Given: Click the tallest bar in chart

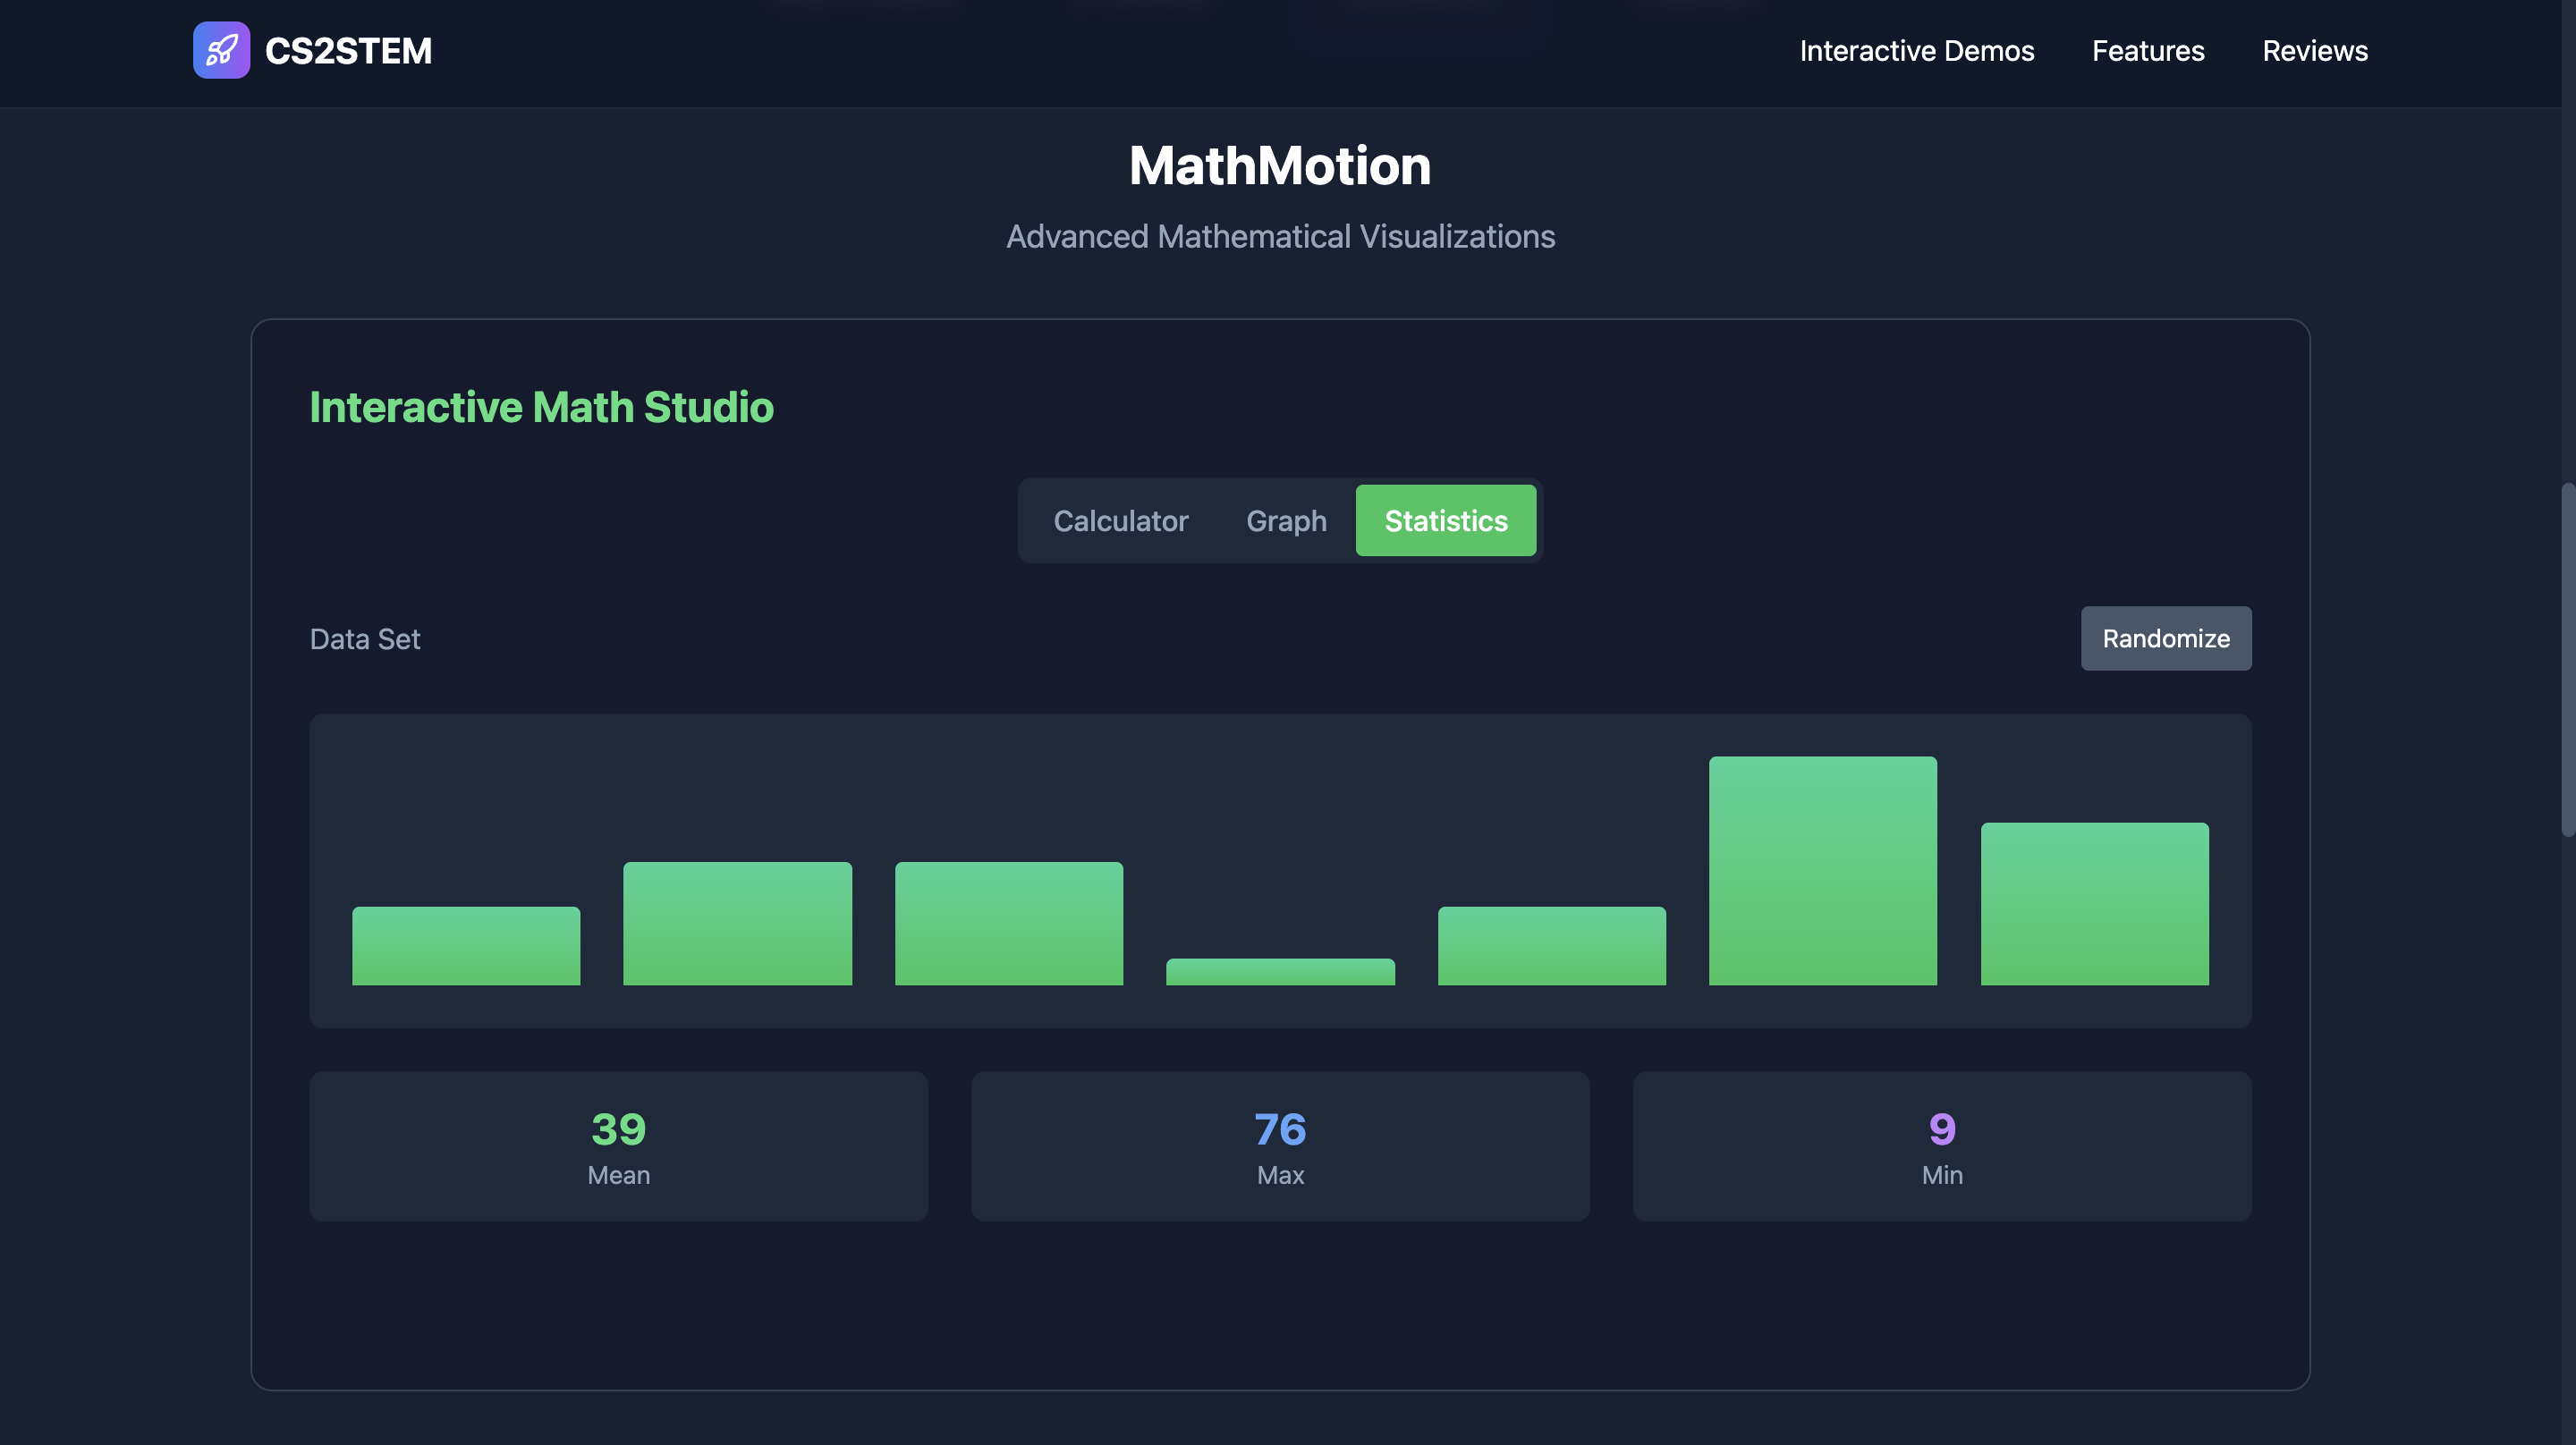Looking at the screenshot, I should [x=1822, y=871].
